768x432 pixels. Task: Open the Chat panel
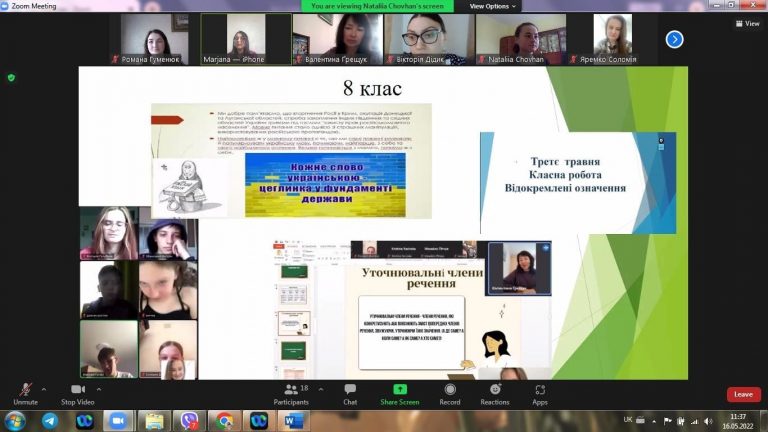350,395
